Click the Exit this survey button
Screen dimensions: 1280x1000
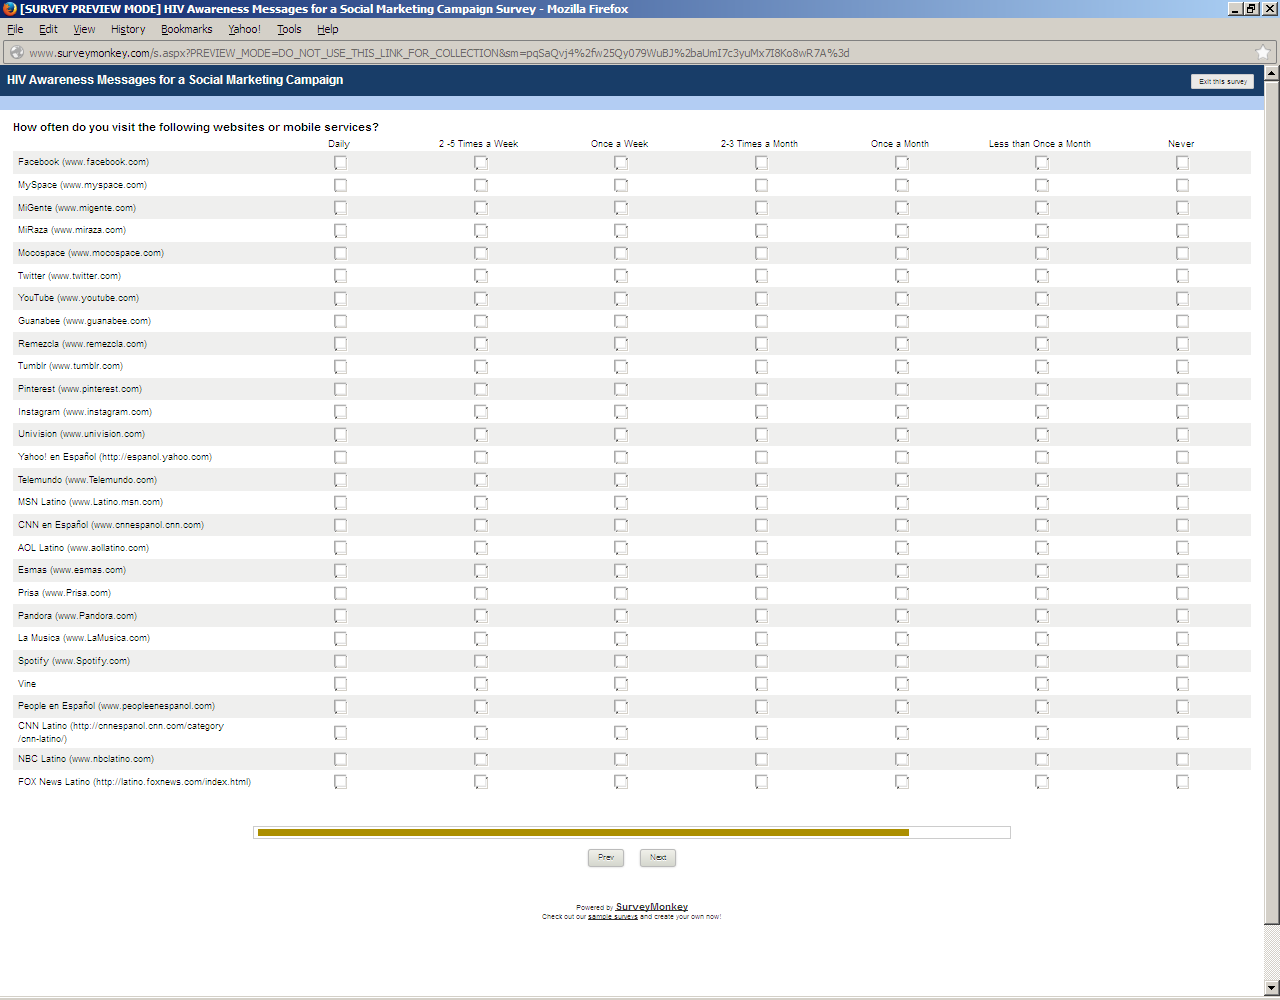click(x=1222, y=82)
